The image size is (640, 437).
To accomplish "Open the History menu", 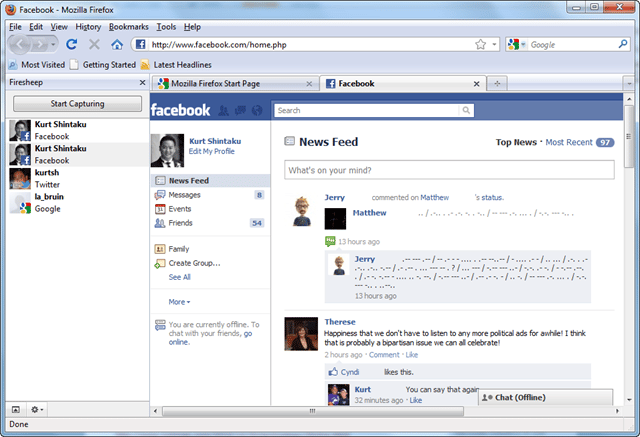I will coord(88,27).
